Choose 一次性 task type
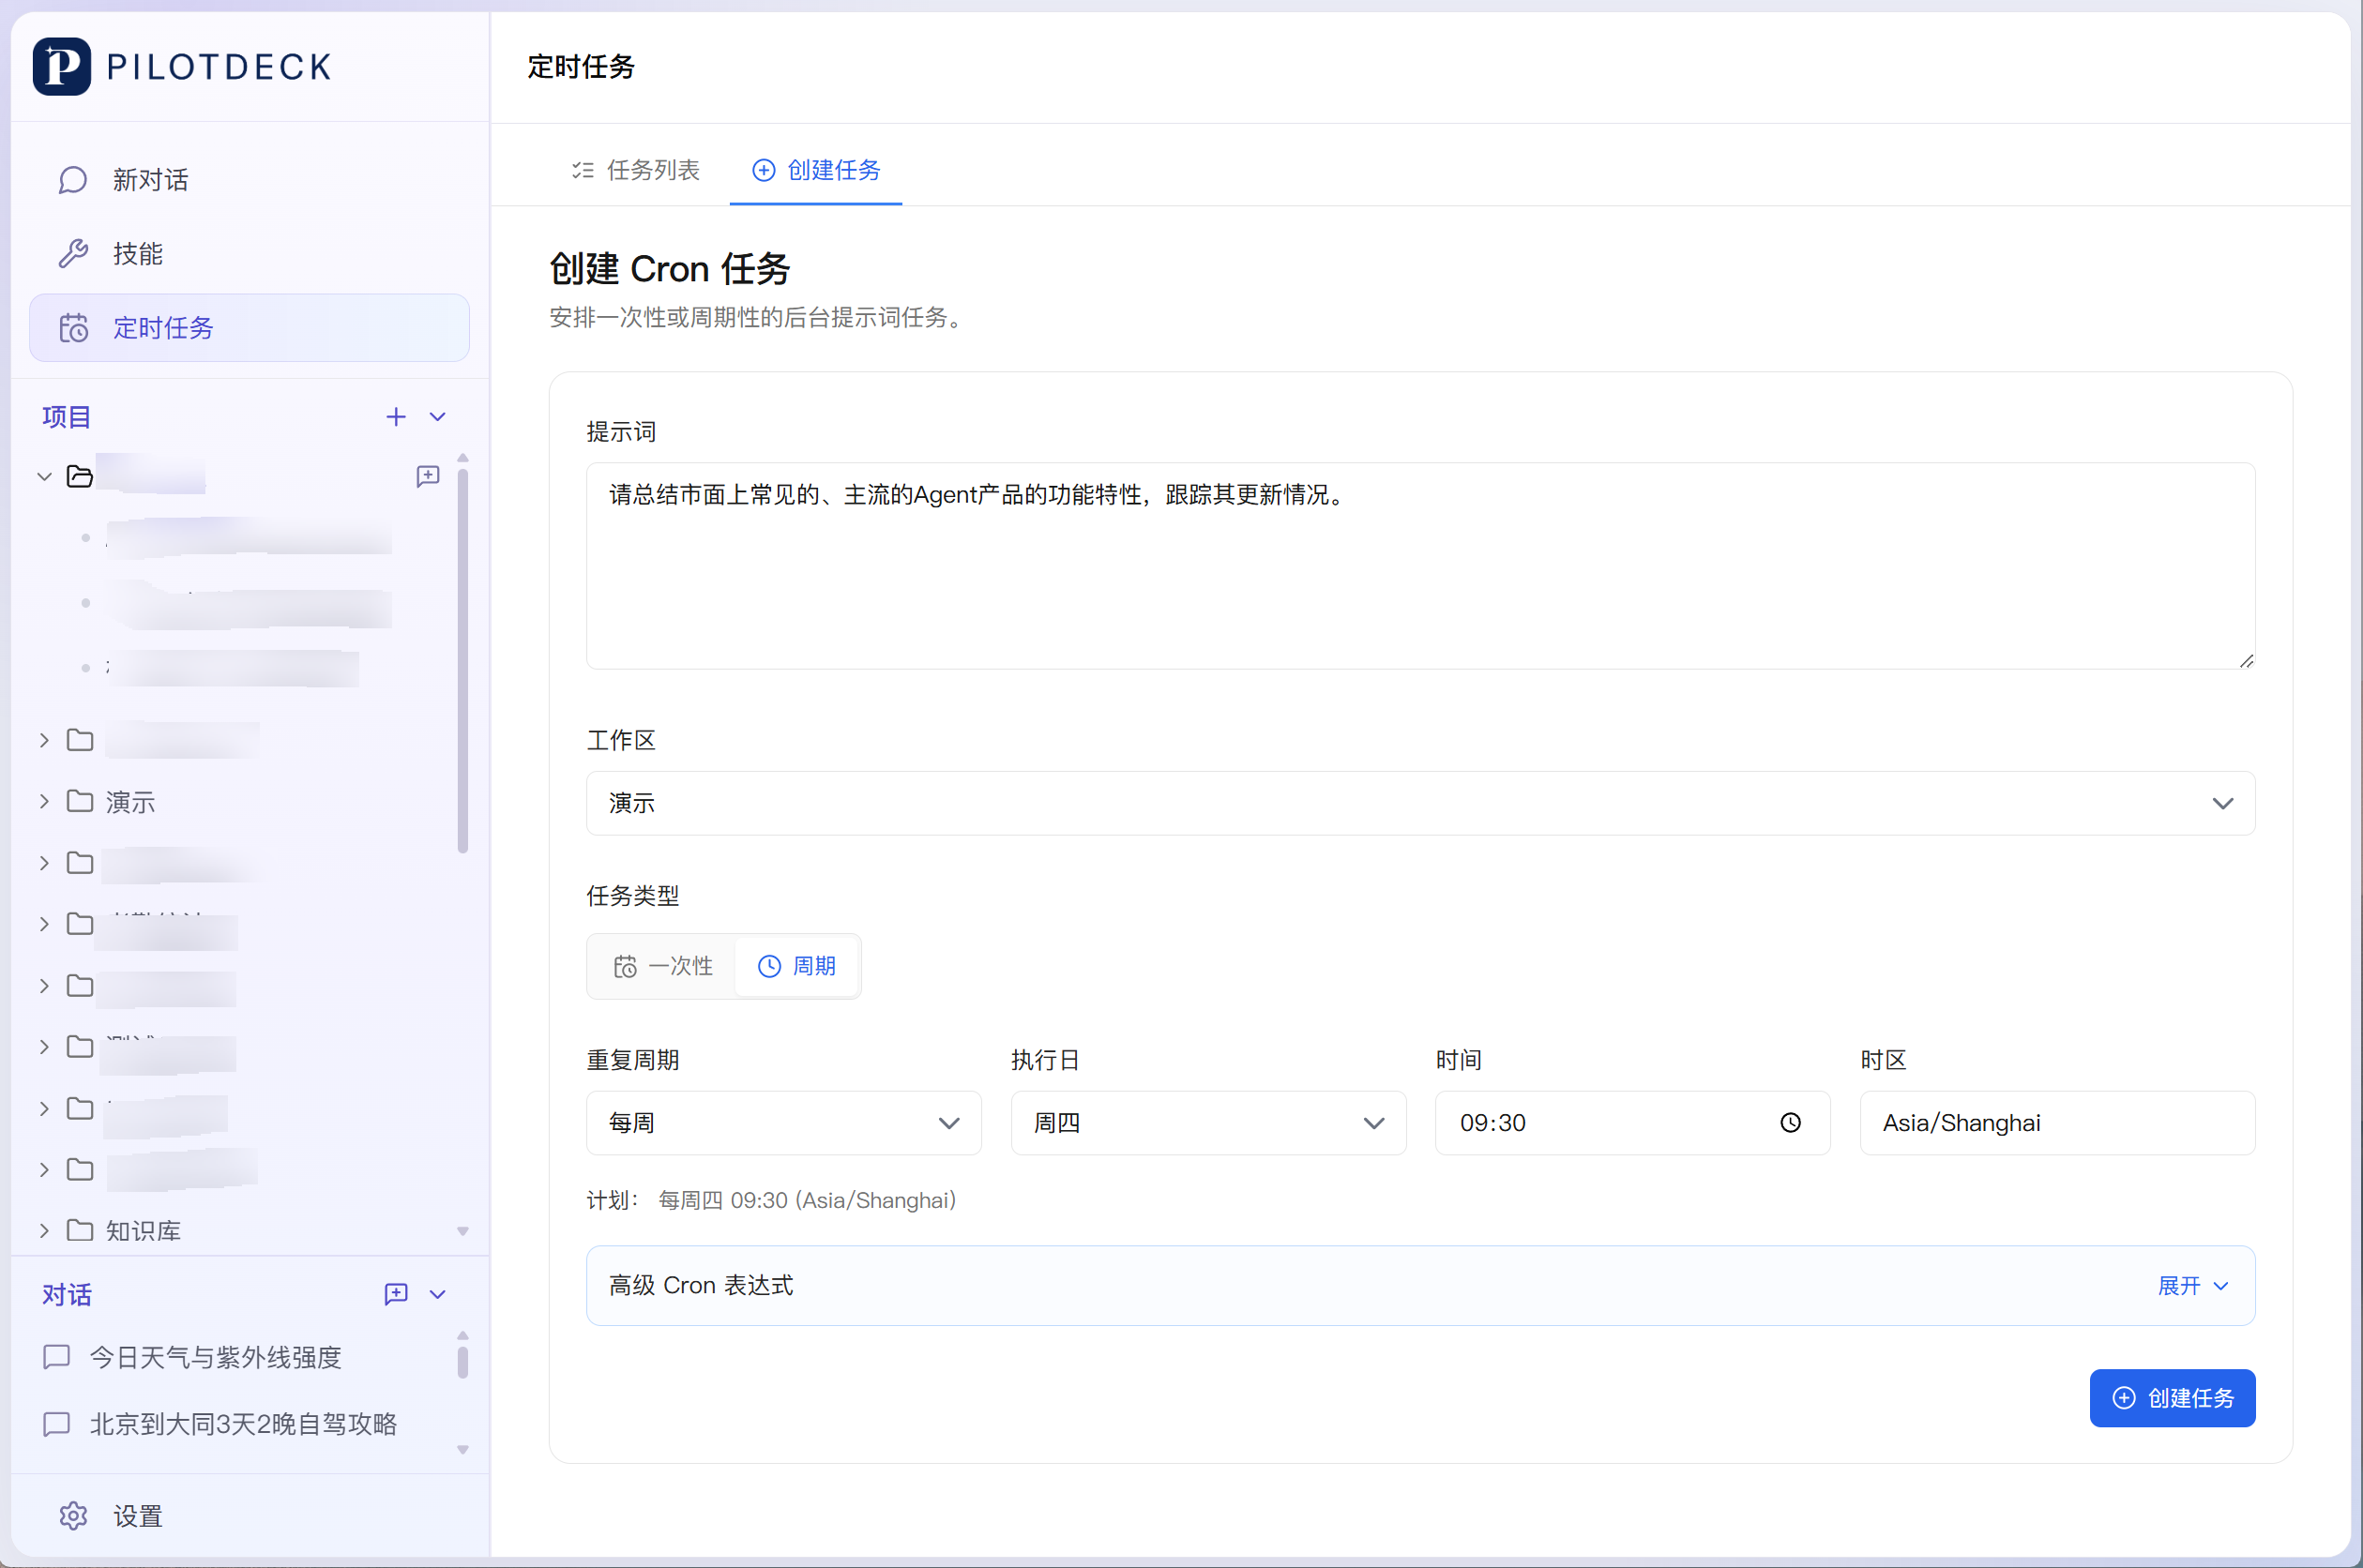The height and width of the screenshot is (1568, 2363). coord(663,966)
